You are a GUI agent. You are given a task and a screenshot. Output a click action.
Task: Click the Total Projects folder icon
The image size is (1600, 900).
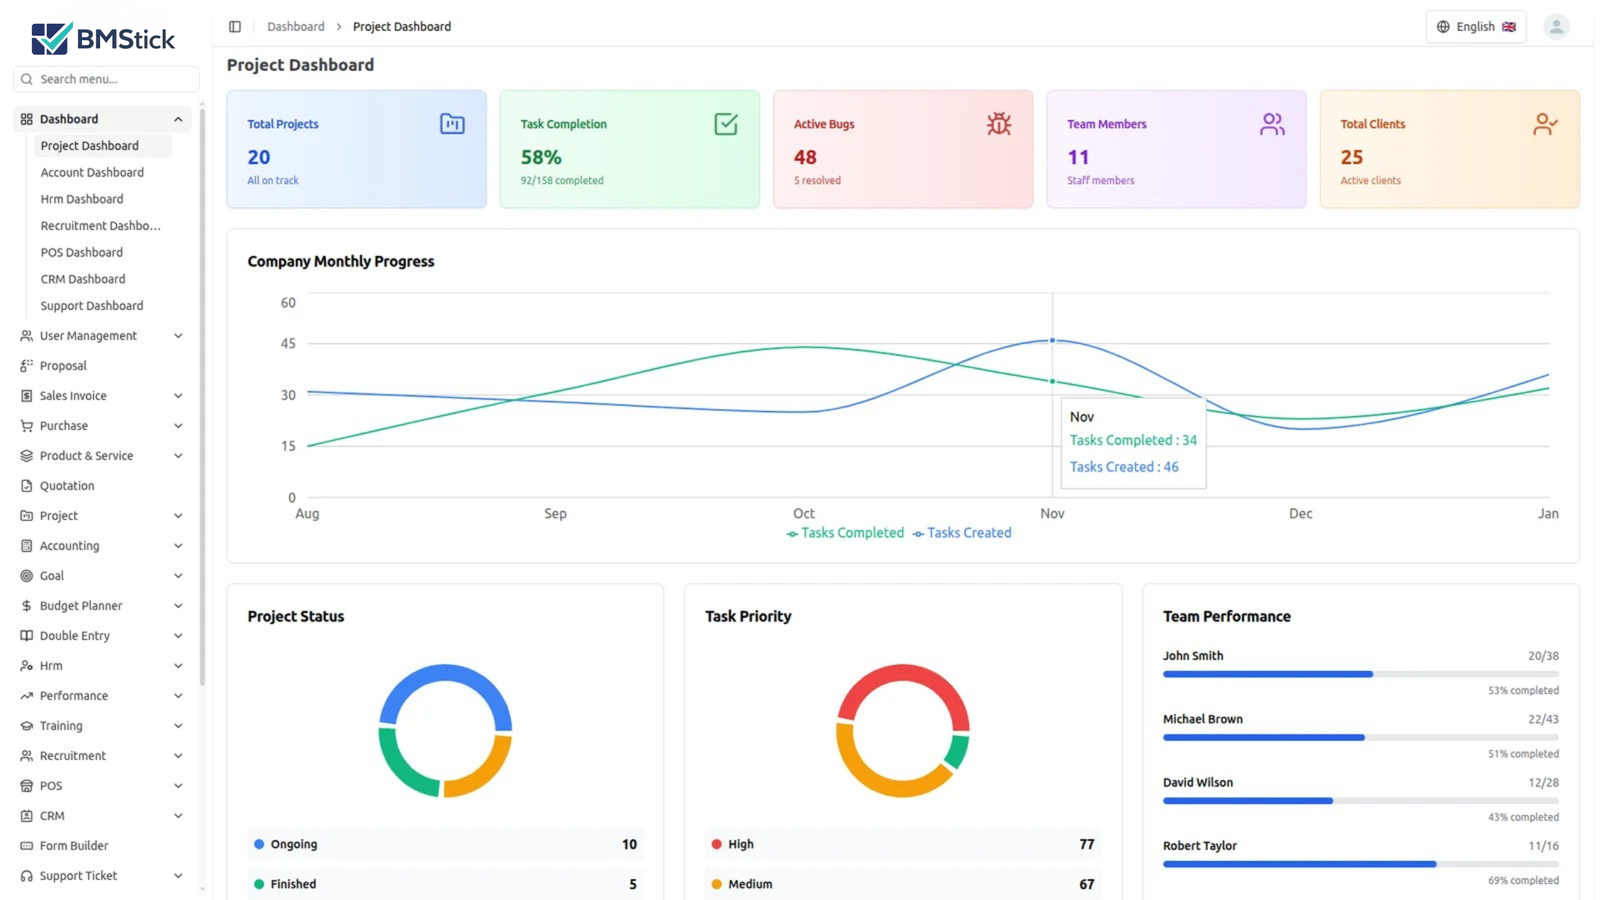coord(452,124)
